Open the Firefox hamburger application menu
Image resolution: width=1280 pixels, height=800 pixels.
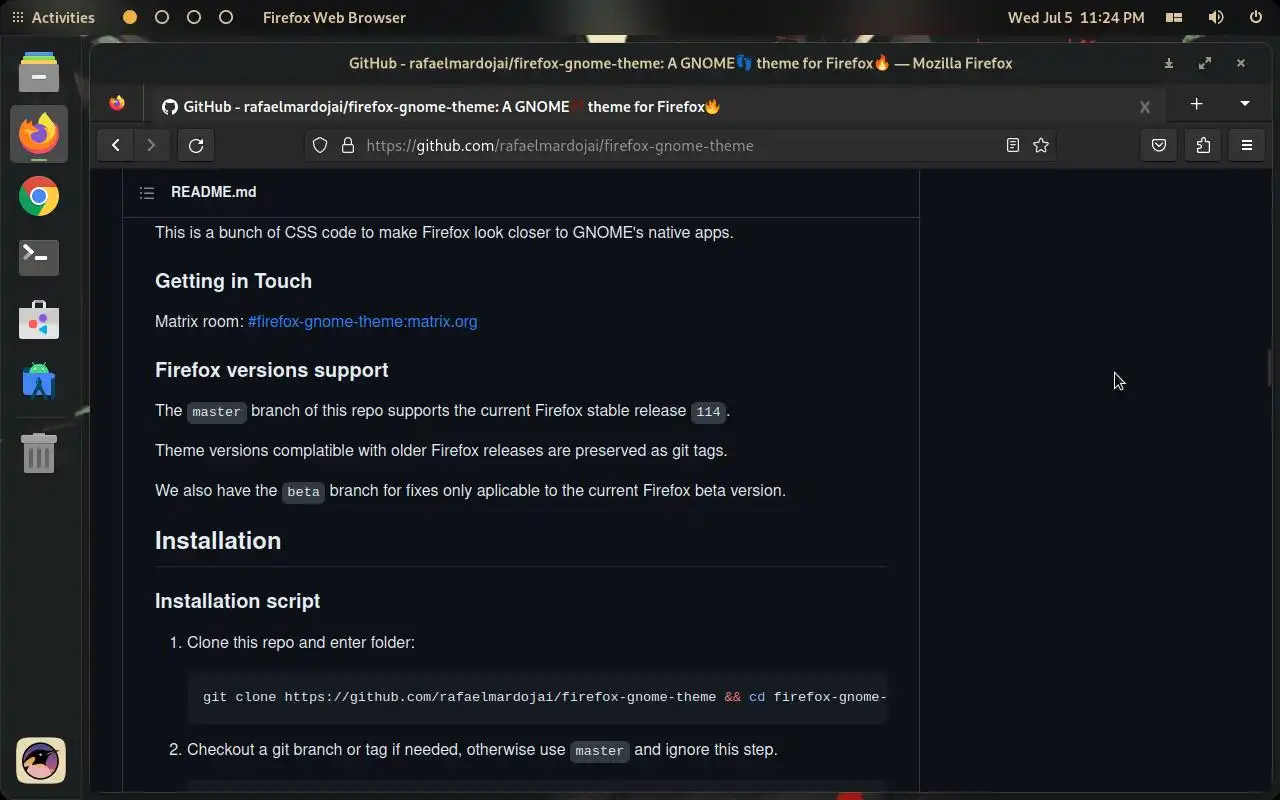(1247, 145)
